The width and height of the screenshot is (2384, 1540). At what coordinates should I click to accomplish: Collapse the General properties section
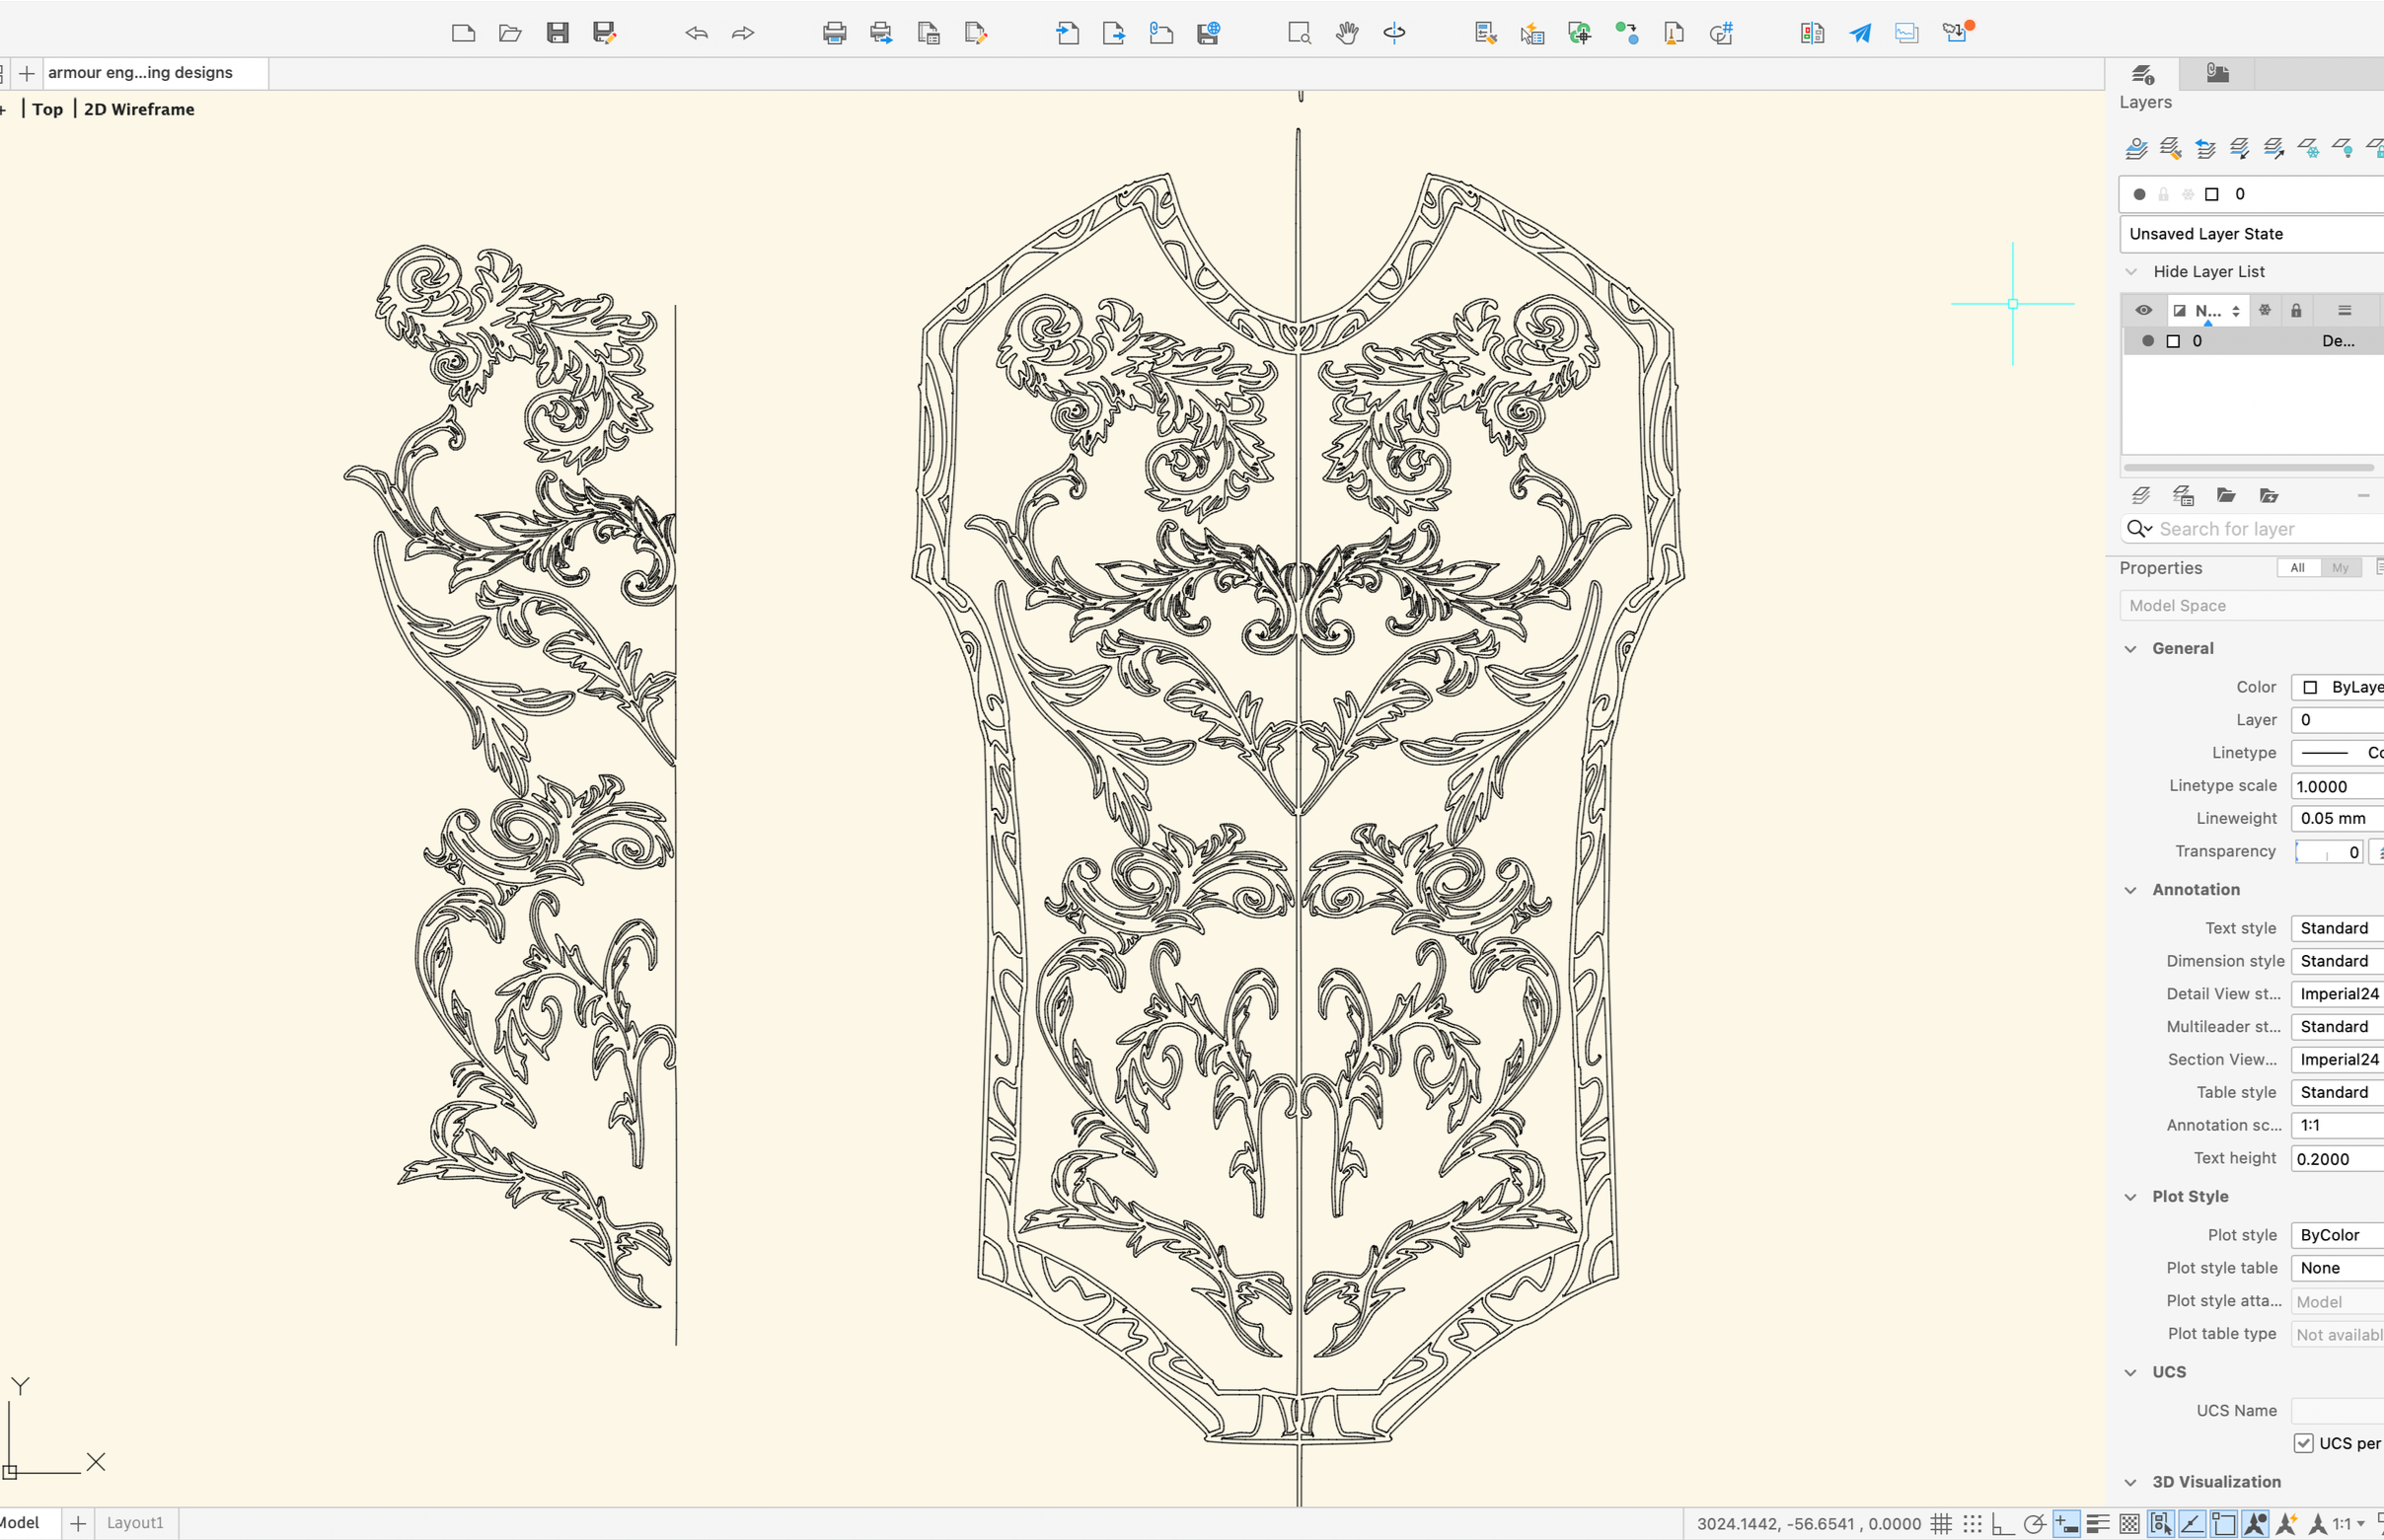pyautogui.click(x=2131, y=648)
